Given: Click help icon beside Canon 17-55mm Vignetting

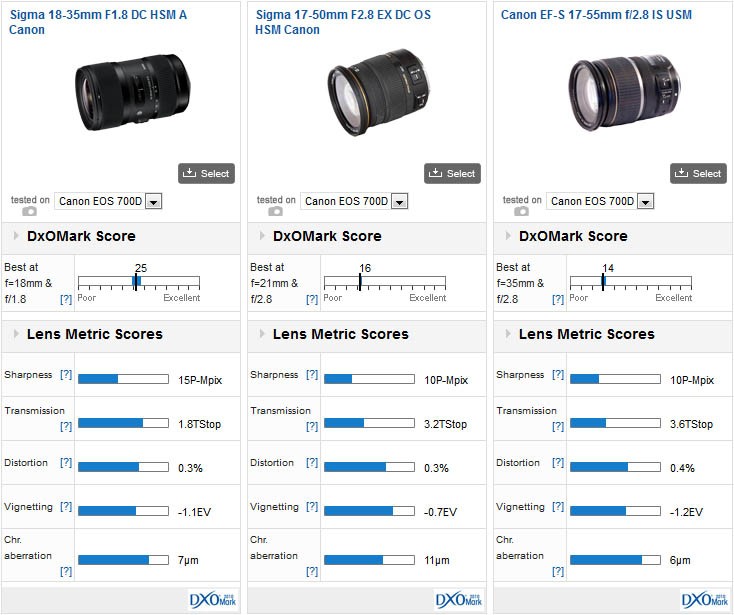Looking at the screenshot, I should [558, 507].
